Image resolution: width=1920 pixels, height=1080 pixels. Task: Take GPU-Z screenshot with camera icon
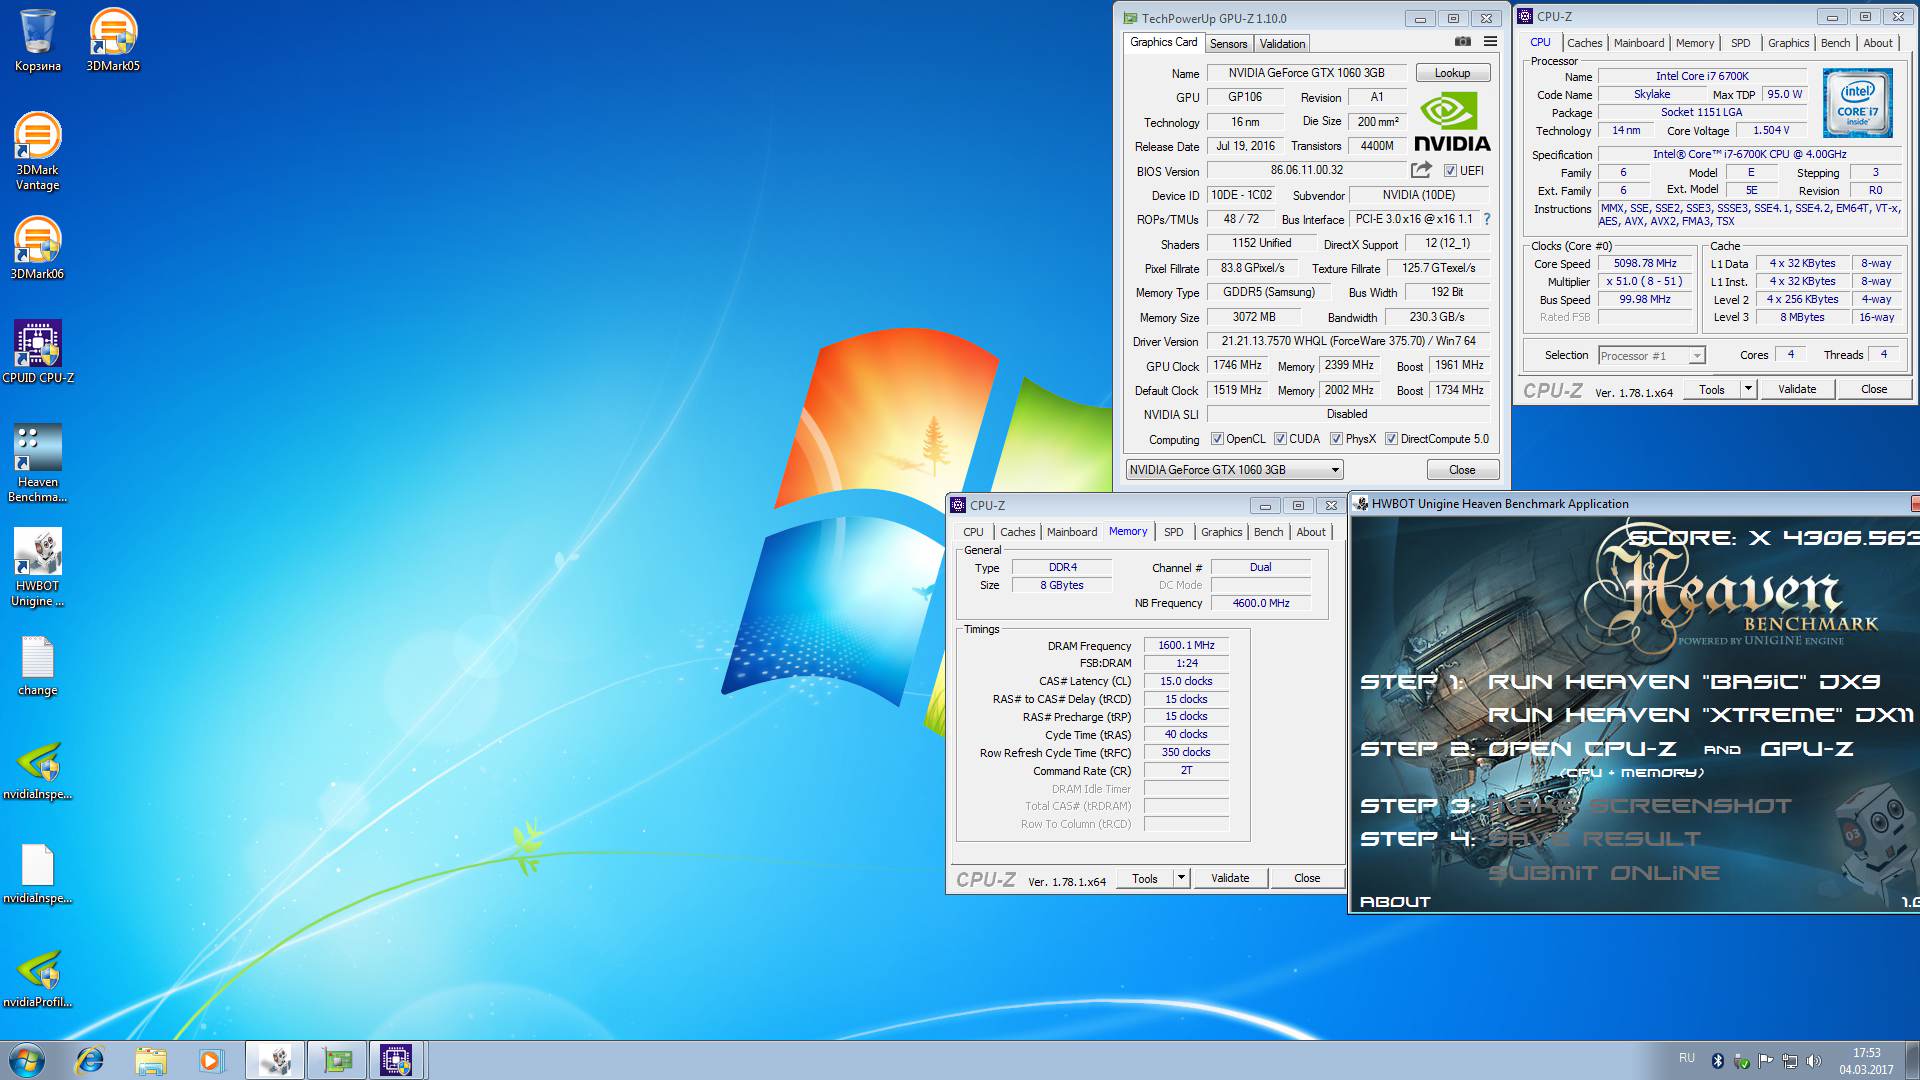pyautogui.click(x=1463, y=42)
